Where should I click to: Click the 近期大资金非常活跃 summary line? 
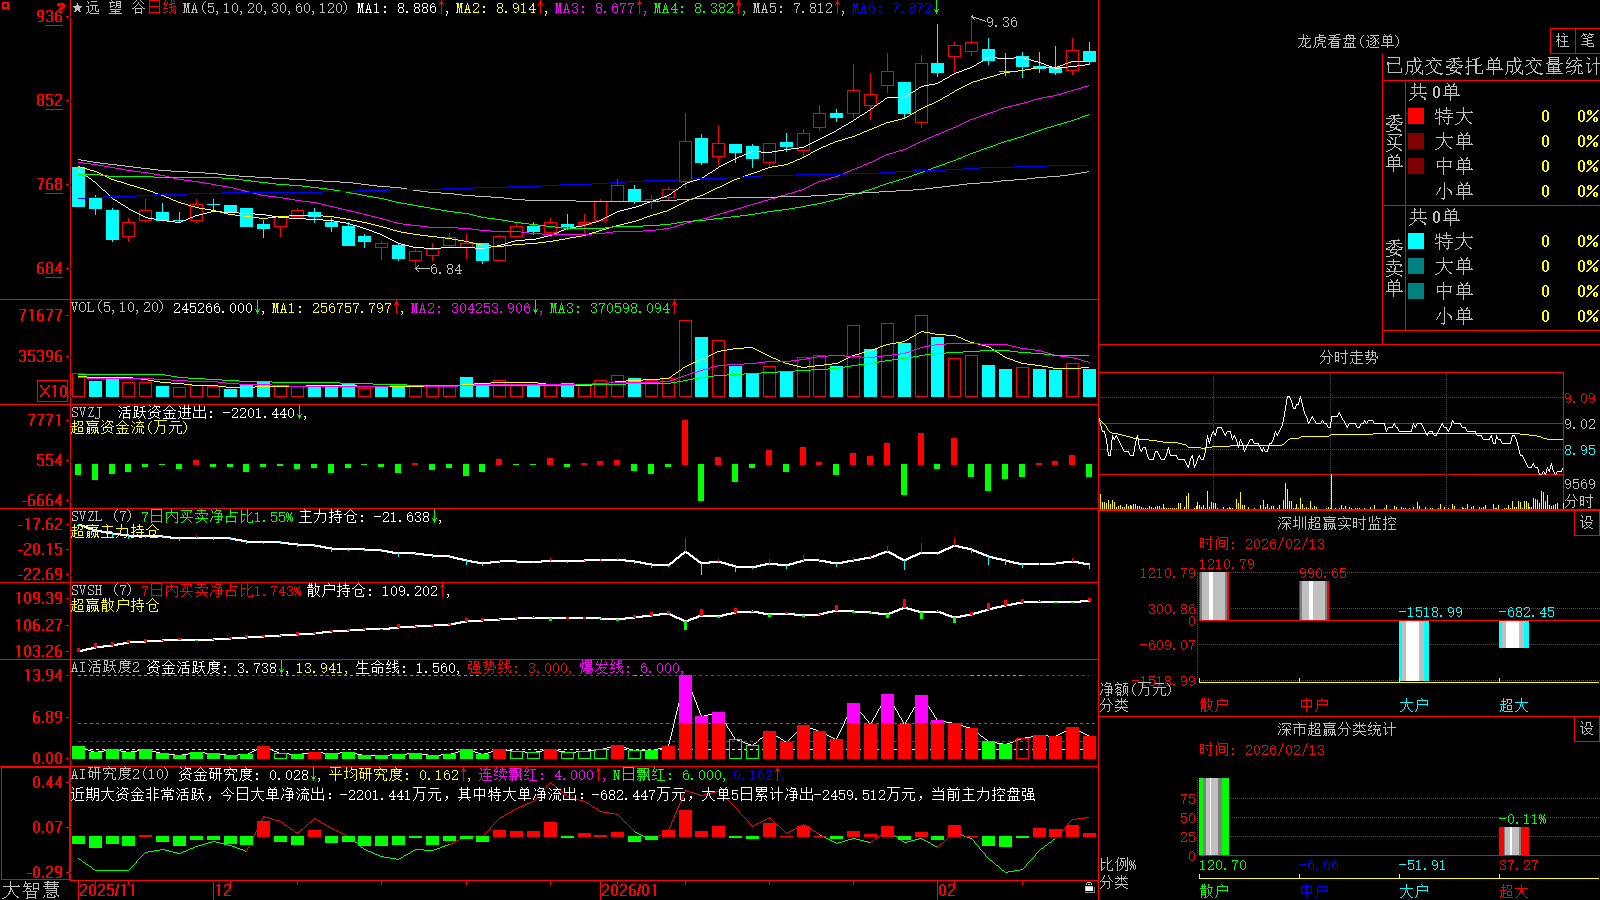[553, 794]
